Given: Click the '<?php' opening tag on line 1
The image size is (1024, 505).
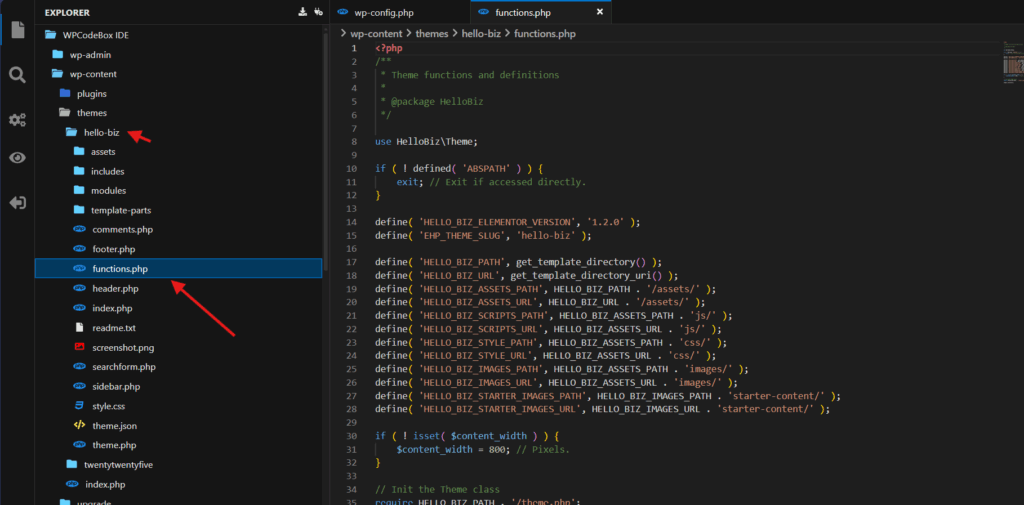Looking at the screenshot, I should (x=389, y=48).
